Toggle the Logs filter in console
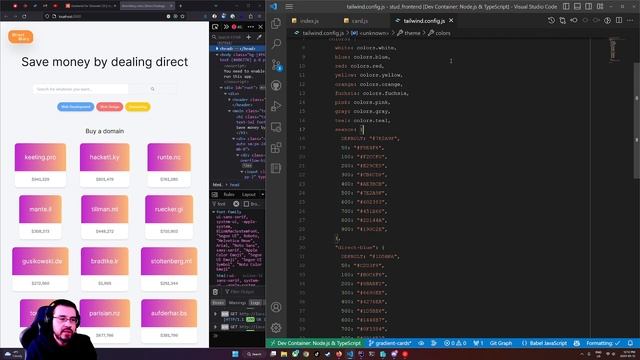 256,303
